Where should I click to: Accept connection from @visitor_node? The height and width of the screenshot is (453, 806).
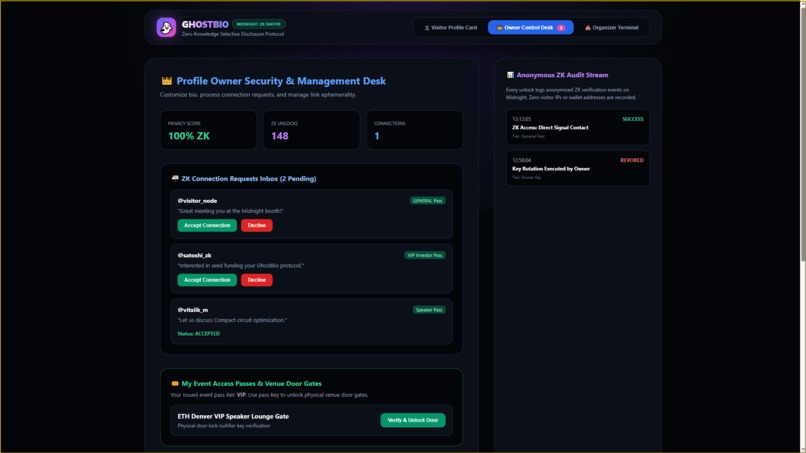[x=207, y=225]
